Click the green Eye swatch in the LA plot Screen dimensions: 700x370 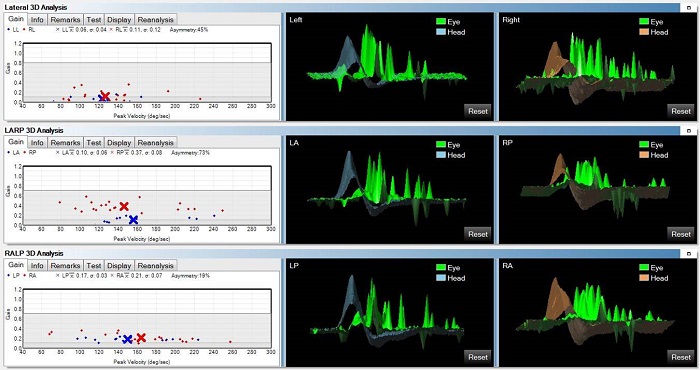click(x=441, y=145)
